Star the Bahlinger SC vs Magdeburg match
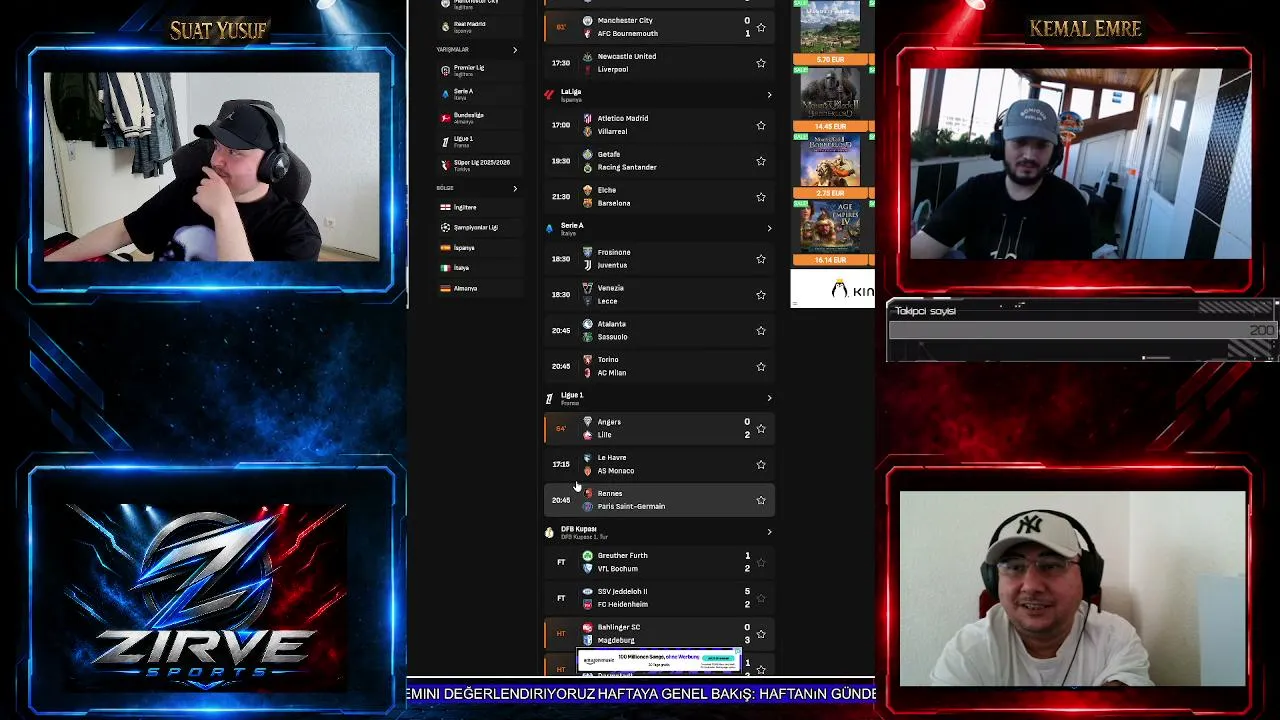This screenshot has width=1280, height=720. pos(761,634)
